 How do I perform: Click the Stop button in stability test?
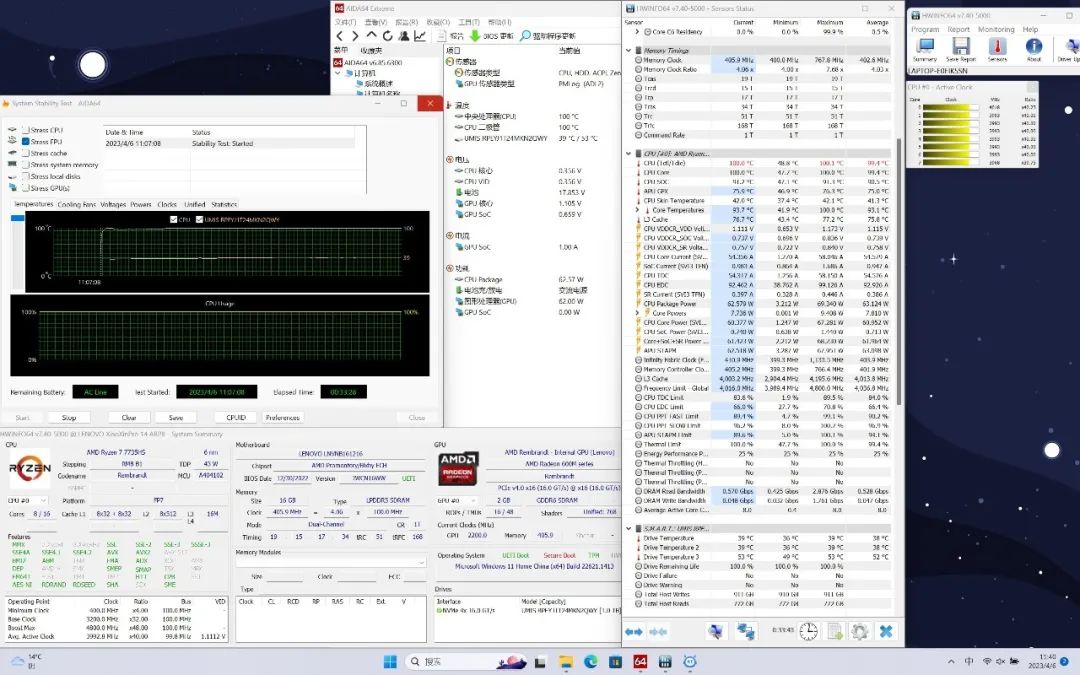click(x=69, y=417)
